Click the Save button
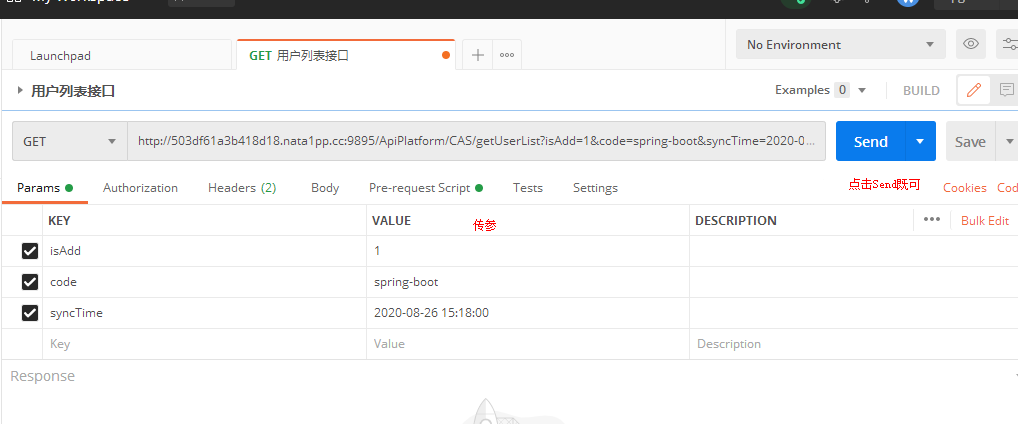The width and height of the screenshot is (1018, 424). coord(971,141)
